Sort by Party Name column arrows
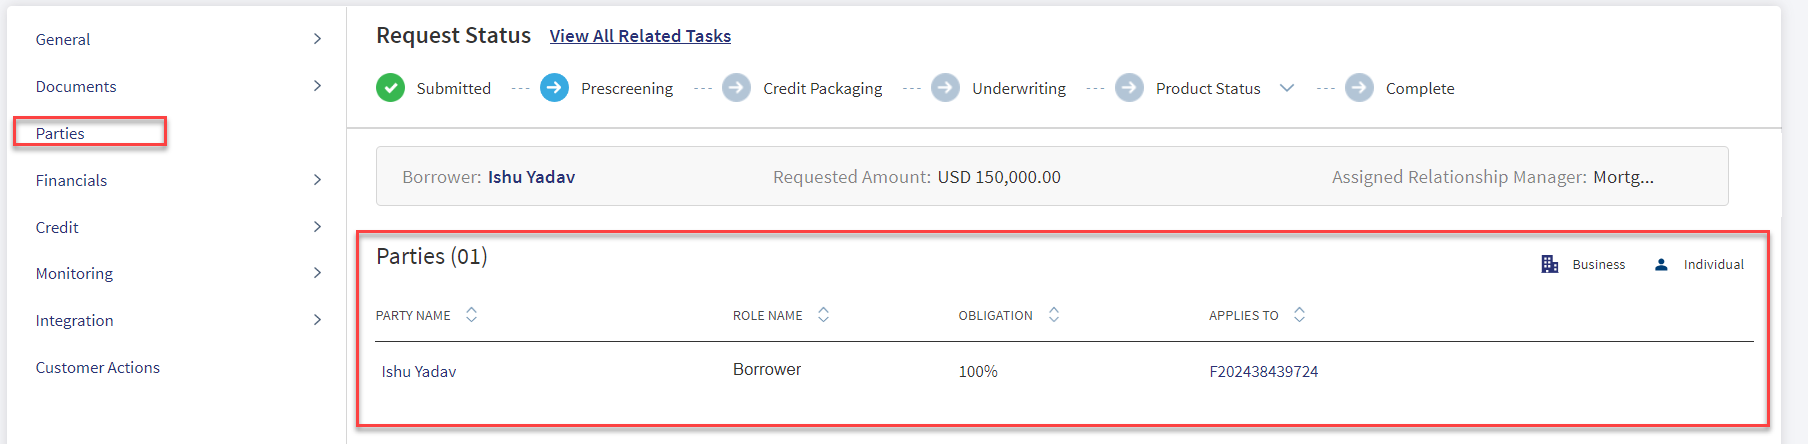Image resolution: width=1808 pixels, height=444 pixels. click(x=471, y=315)
